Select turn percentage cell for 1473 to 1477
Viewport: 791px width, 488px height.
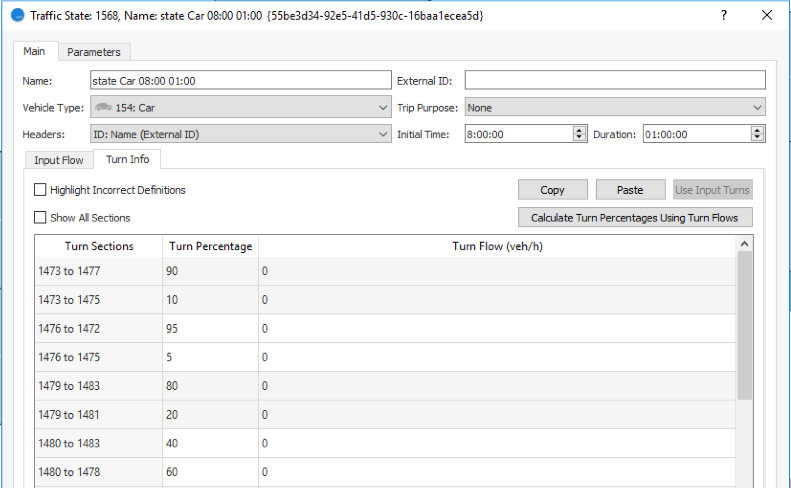coord(210,271)
